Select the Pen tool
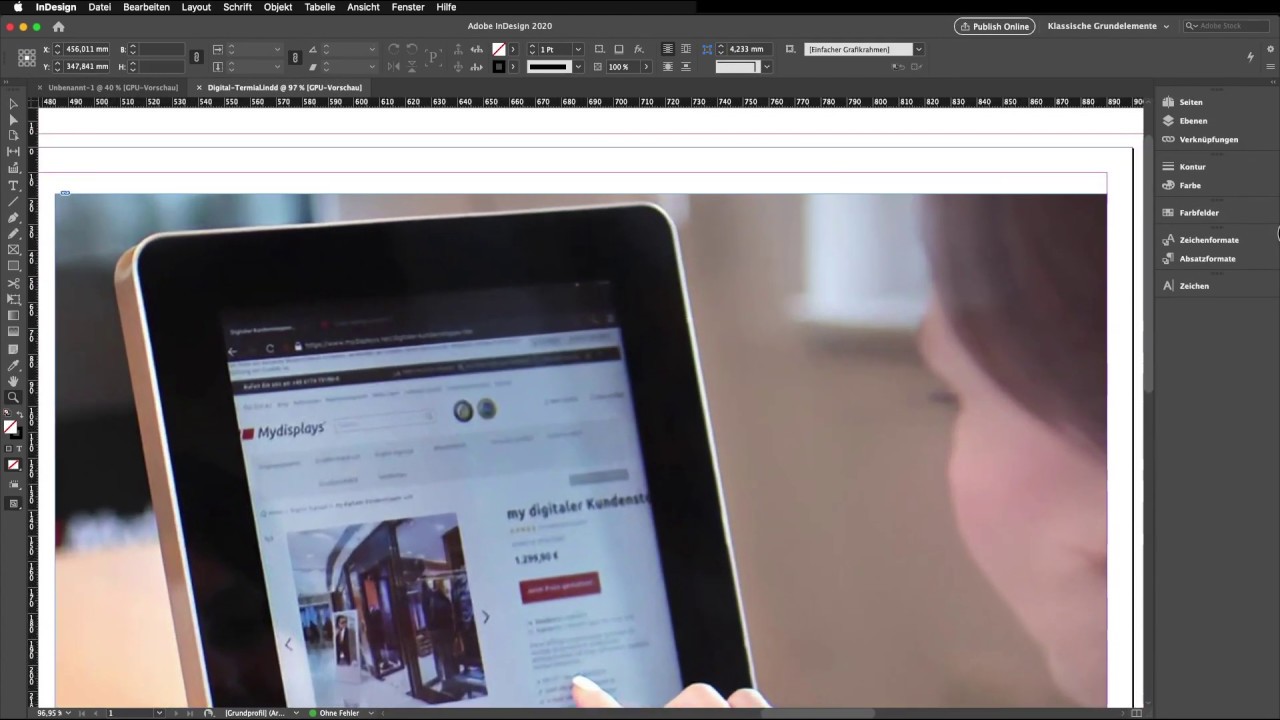The image size is (1280, 720). (13, 217)
